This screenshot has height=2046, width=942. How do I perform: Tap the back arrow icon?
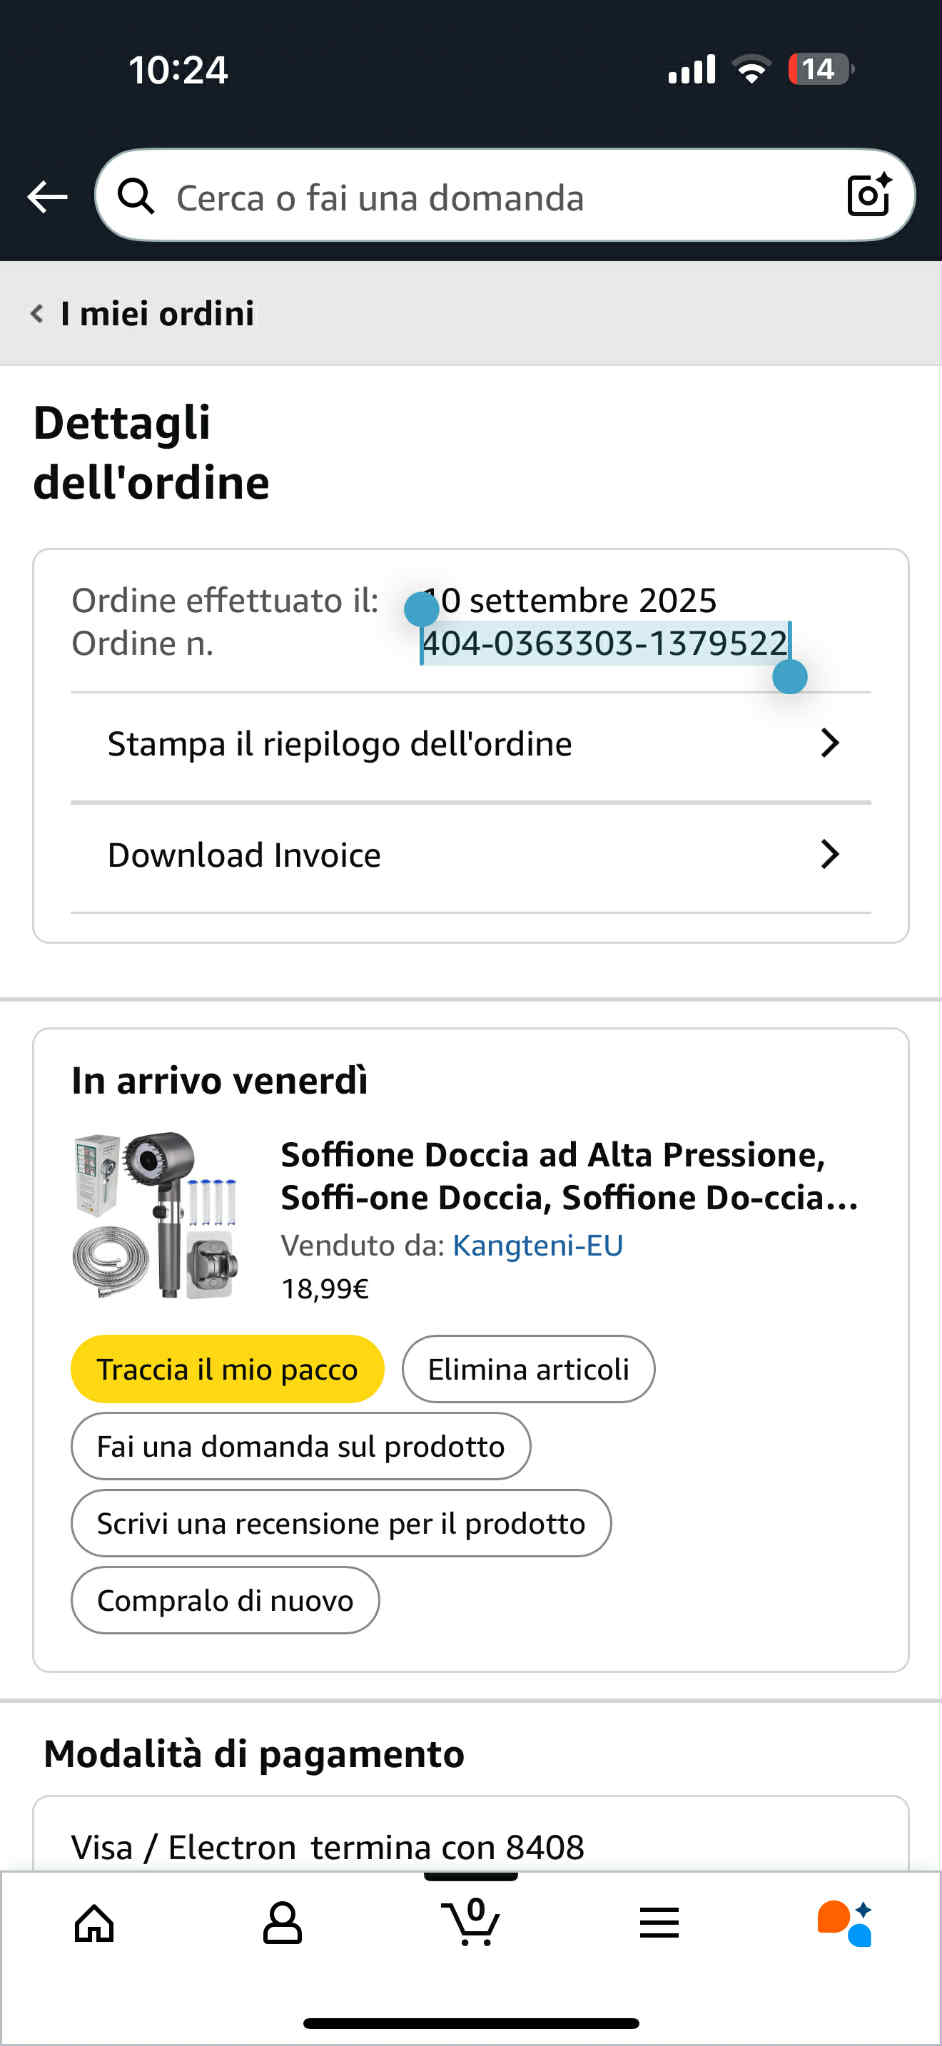47,197
